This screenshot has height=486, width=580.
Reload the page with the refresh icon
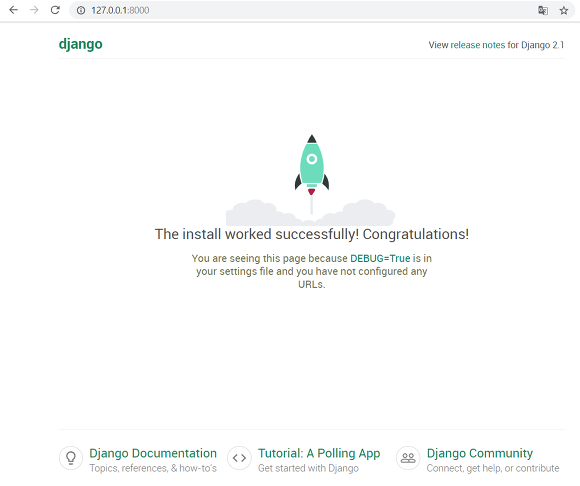(55, 10)
